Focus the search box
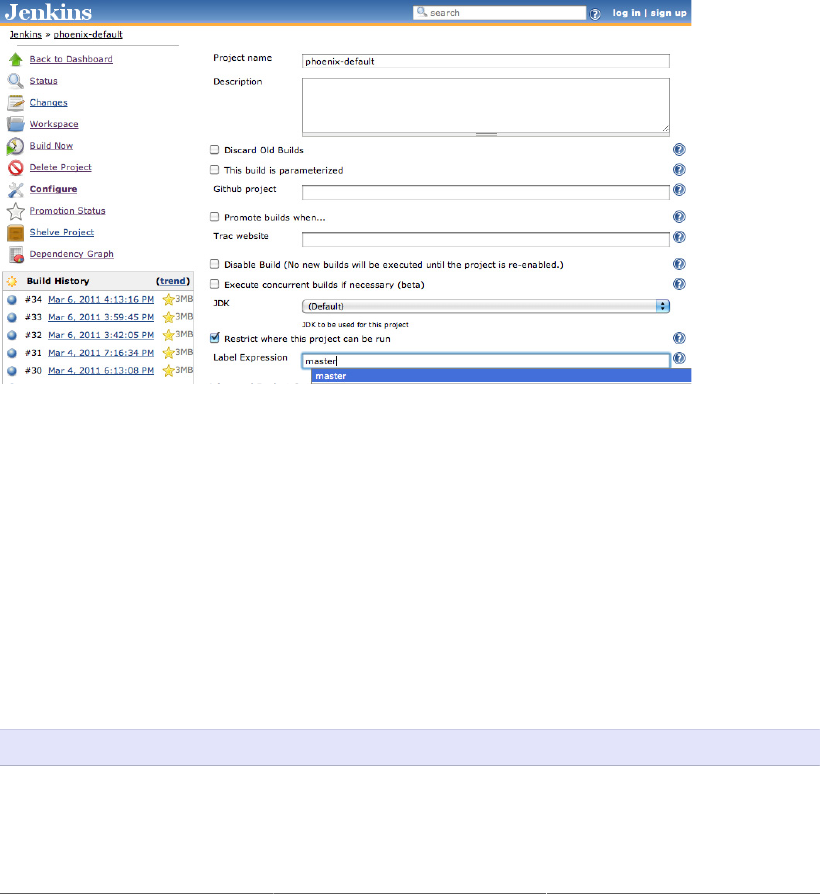The height and width of the screenshot is (894, 820). point(500,13)
